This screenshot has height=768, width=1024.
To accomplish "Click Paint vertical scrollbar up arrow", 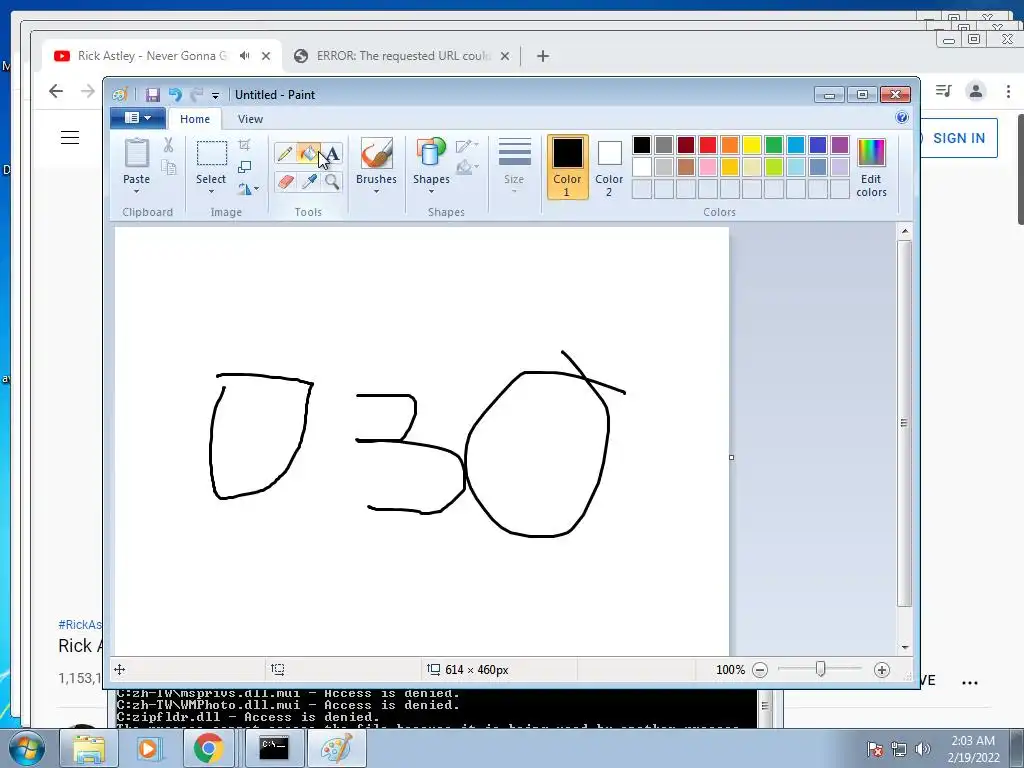I will [905, 231].
